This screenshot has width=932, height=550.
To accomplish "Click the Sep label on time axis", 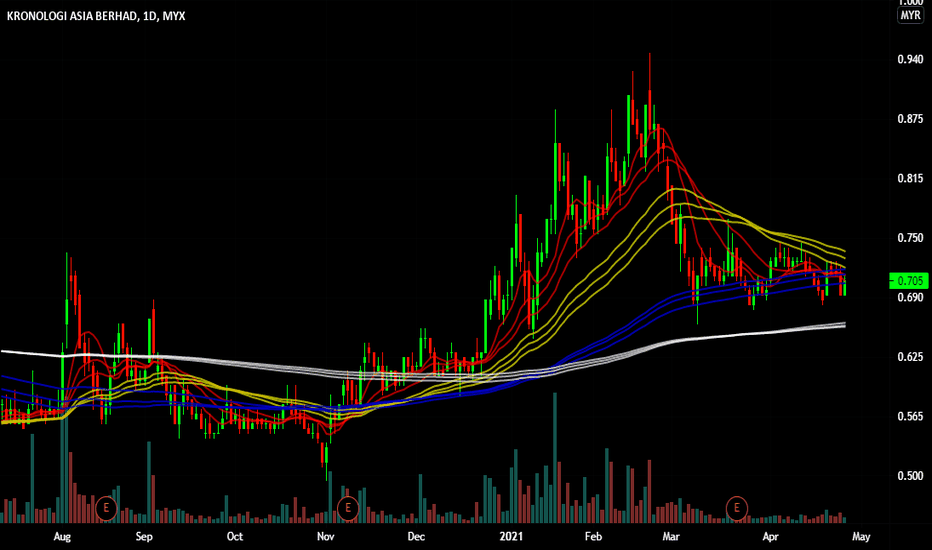I will (144, 536).
